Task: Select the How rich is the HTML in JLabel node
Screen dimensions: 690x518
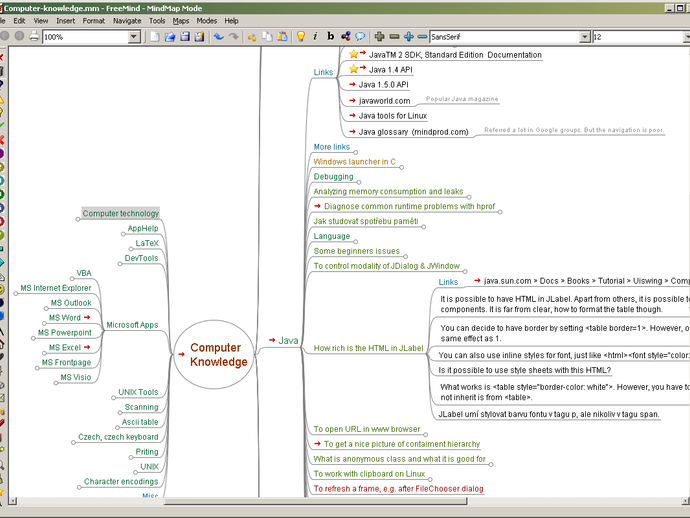Action: tap(368, 348)
